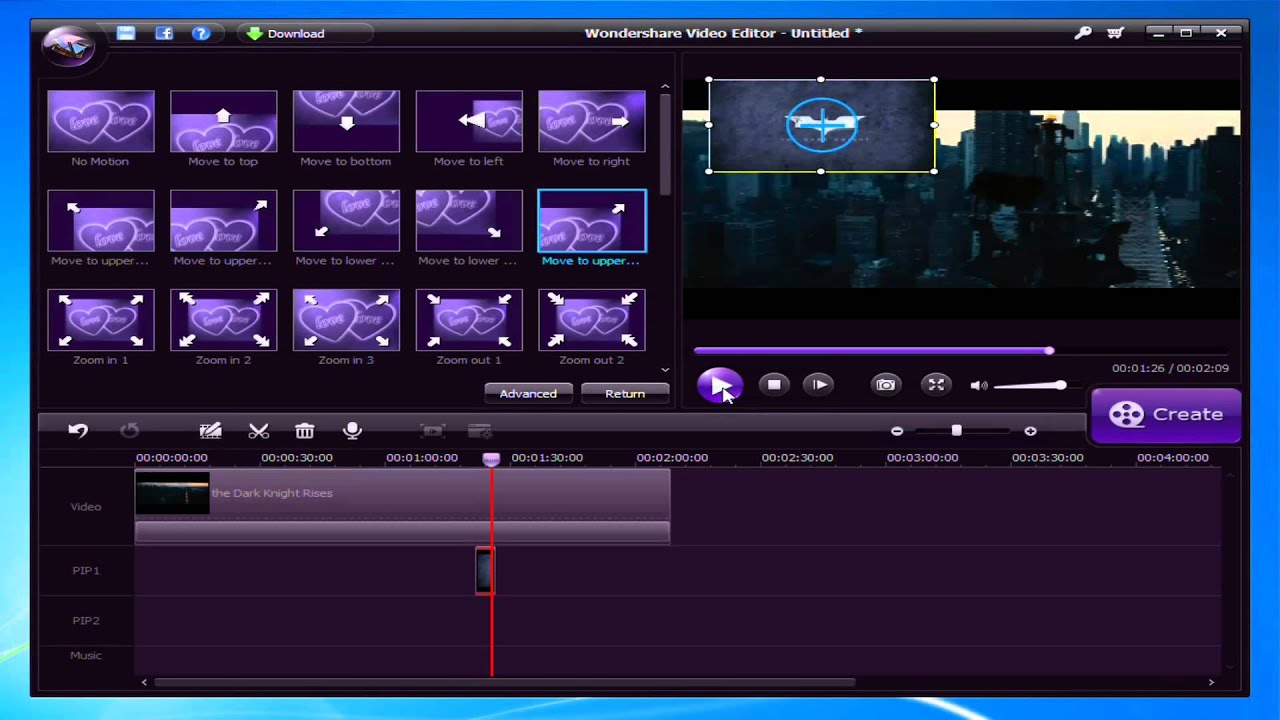The image size is (1280, 720).
Task: Select the Move to top motion
Action: click(x=223, y=121)
